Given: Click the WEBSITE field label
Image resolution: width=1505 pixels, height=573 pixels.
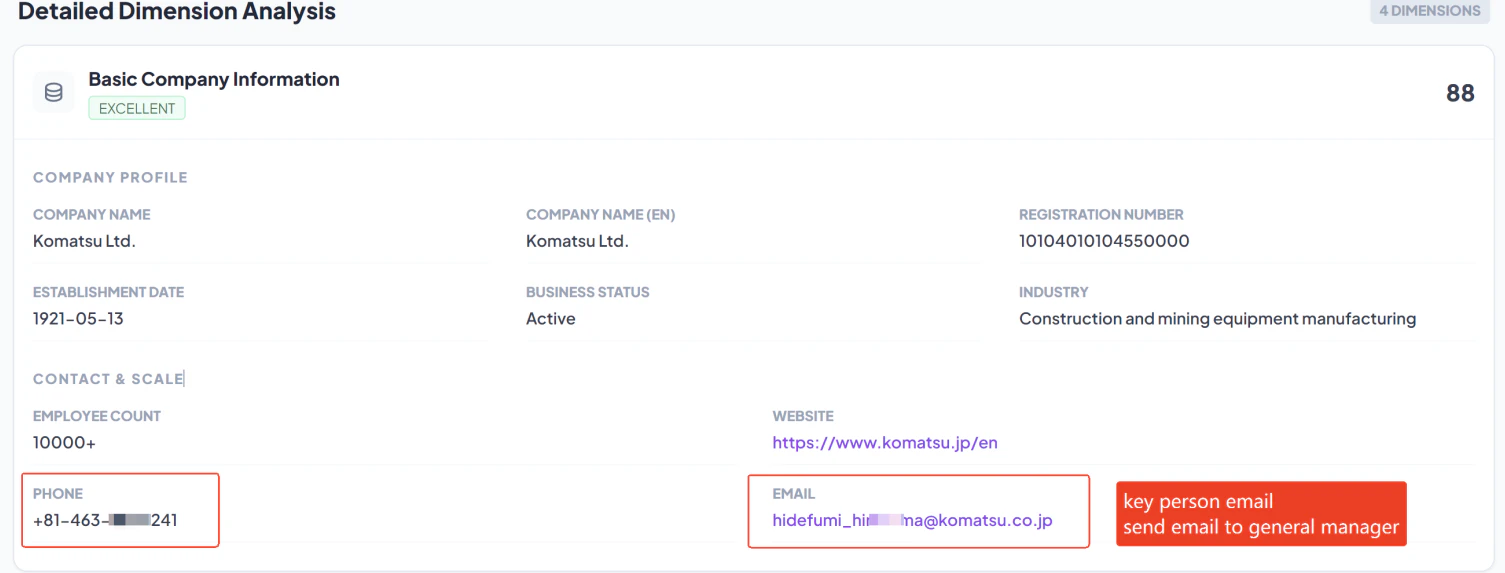Looking at the screenshot, I should [802, 416].
